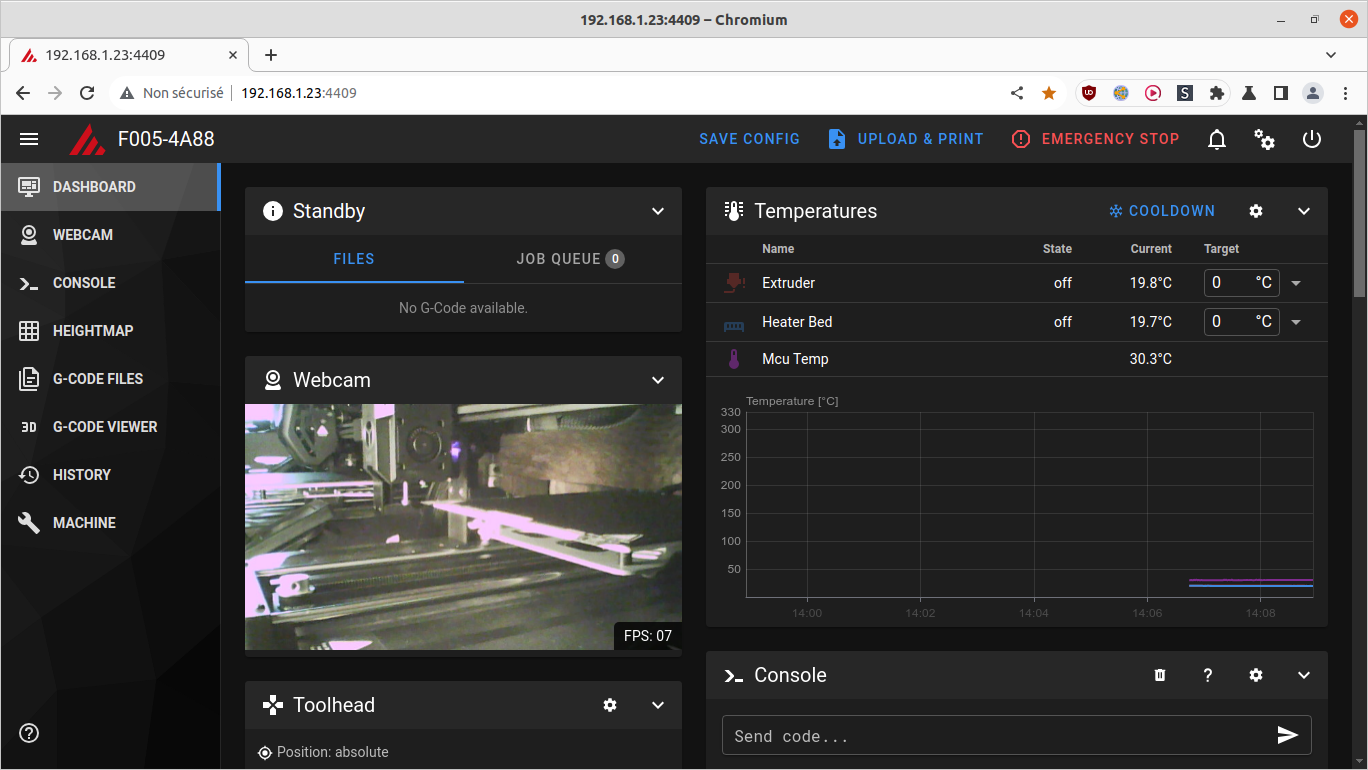Open G-Code Viewer in sidebar
The image size is (1368, 770).
coord(110,427)
